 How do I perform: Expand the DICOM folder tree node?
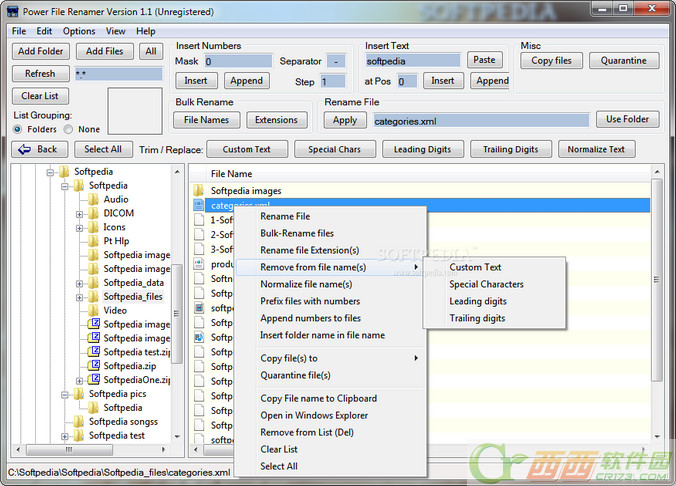(x=80, y=213)
